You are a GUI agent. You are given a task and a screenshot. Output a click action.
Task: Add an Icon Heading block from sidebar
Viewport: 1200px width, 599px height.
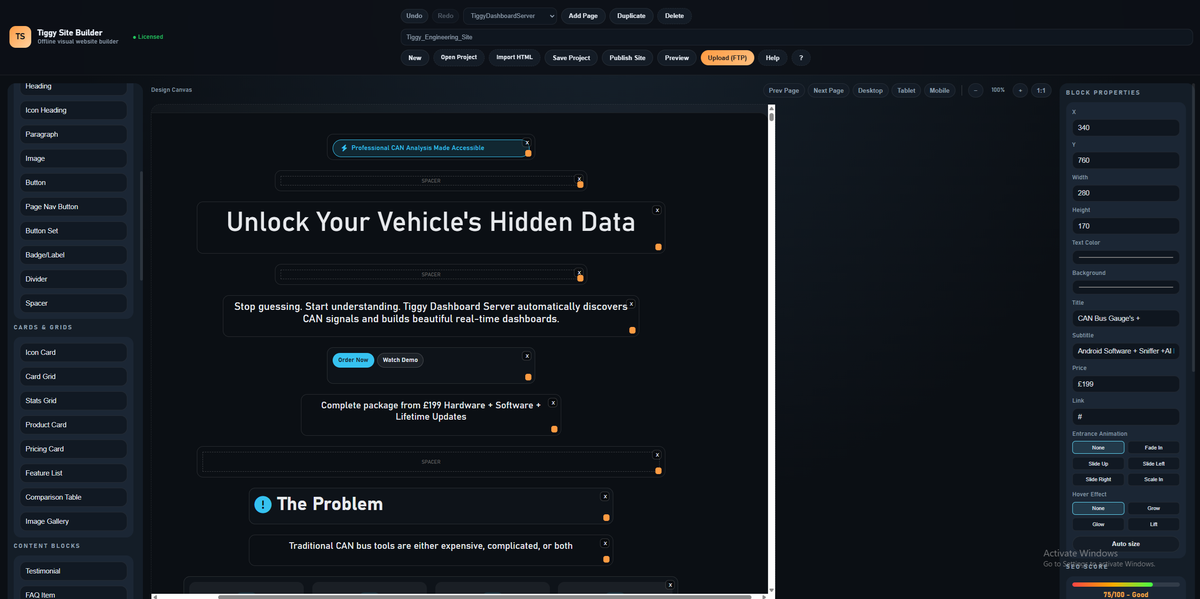tap(74, 110)
